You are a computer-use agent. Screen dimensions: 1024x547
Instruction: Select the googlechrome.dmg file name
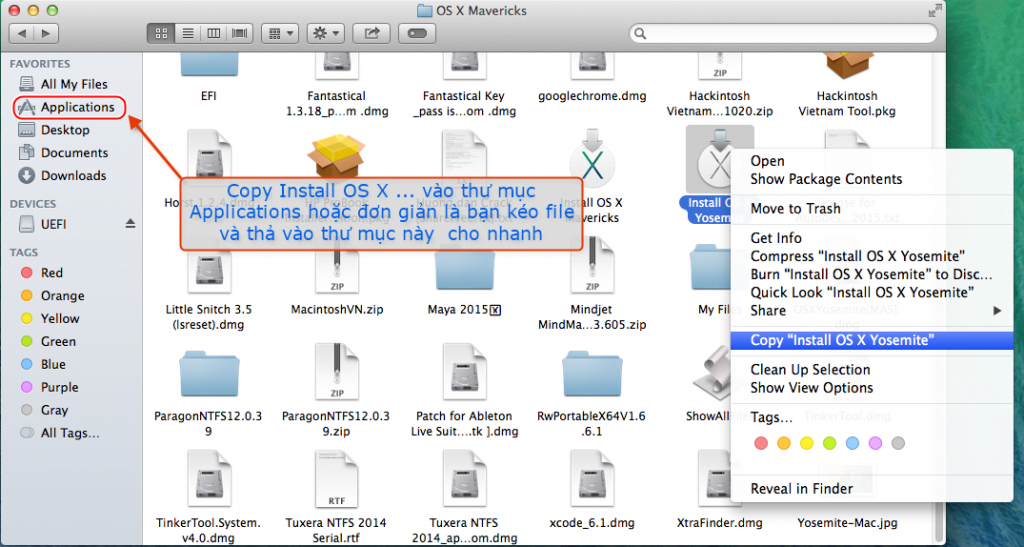(592, 96)
